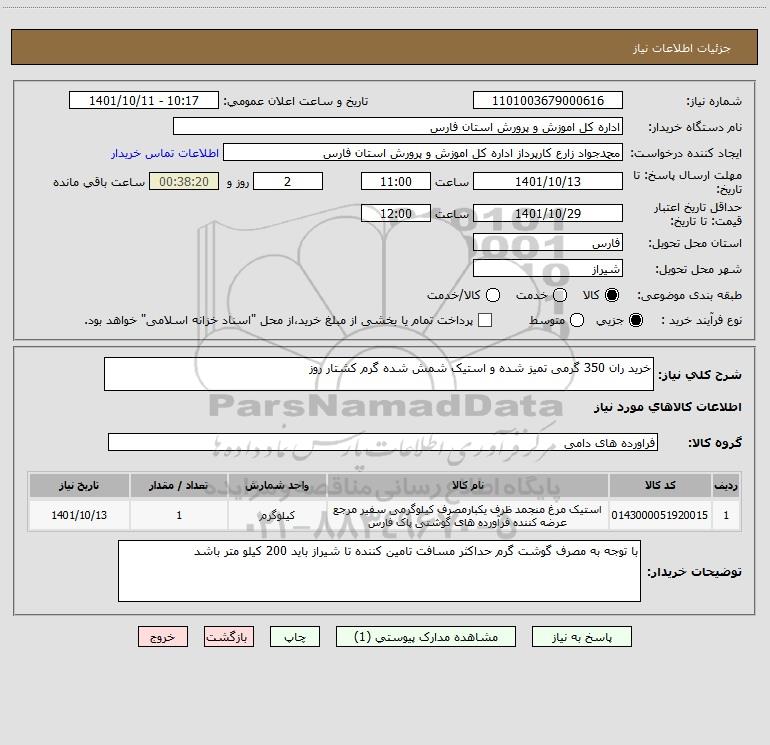The image size is (770, 745).
Task: Select the جزیی purchase type radio
Action: (636, 320)
